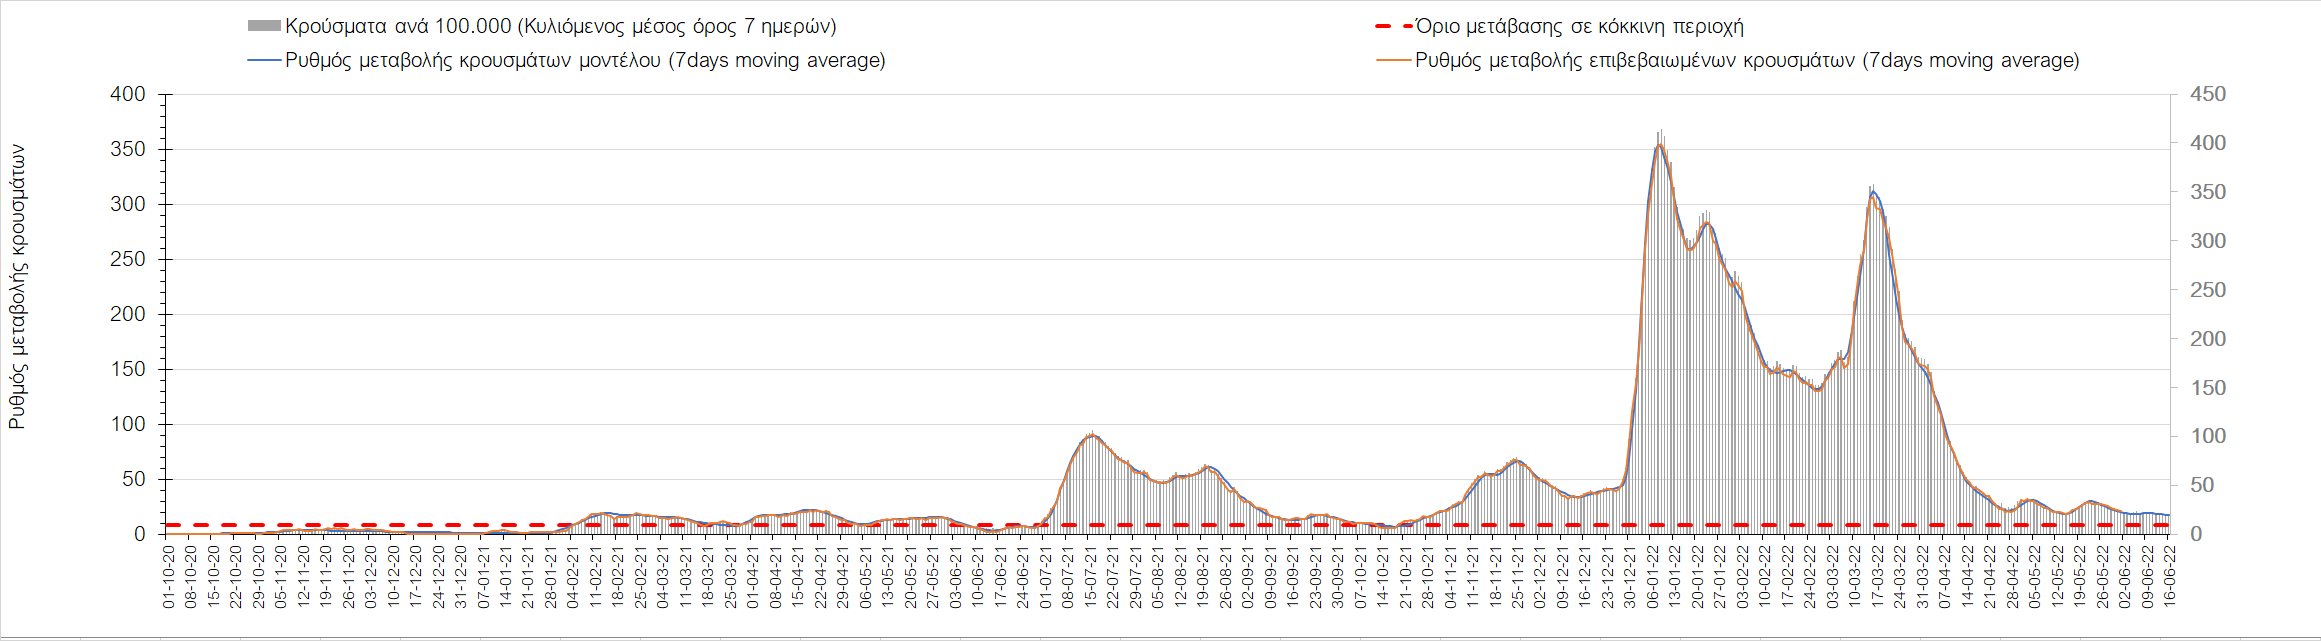Click the 06-01-22 date label
Image resolution: width=2321 pixels, height=641 pixels.
point(1651,577)
